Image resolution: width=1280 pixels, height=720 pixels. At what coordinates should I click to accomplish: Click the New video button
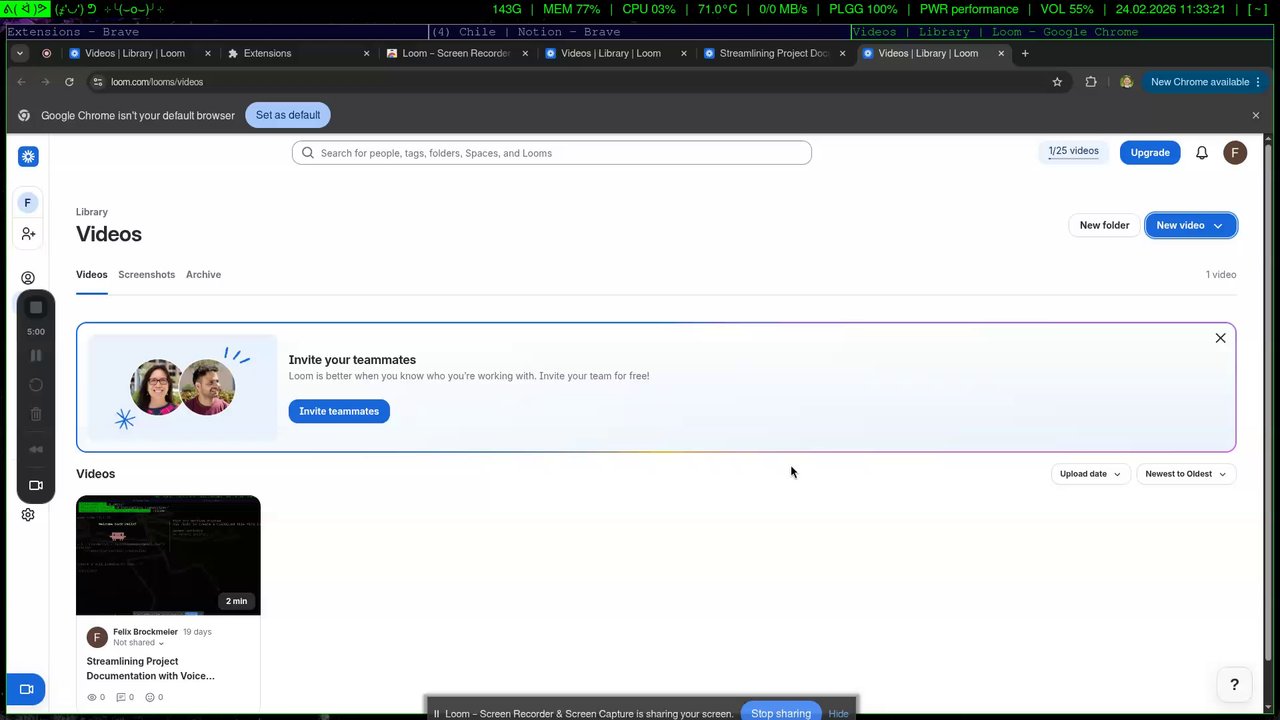(1190, 225)
